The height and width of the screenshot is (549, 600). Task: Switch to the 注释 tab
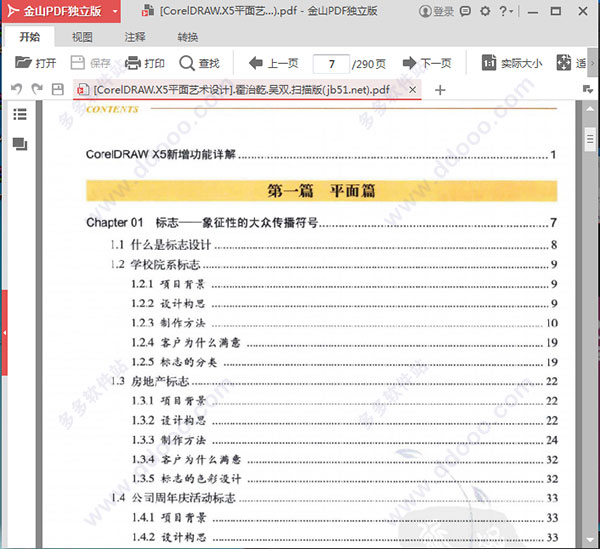(x=135, y=37)
